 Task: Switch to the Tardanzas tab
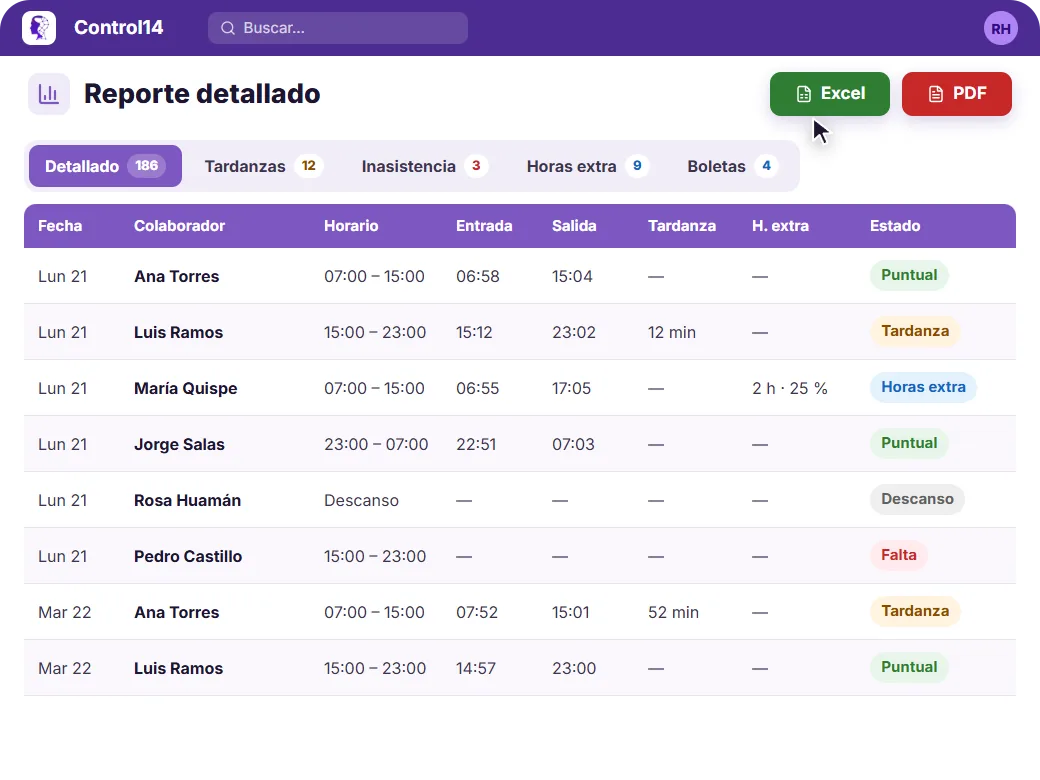point(263,166)
